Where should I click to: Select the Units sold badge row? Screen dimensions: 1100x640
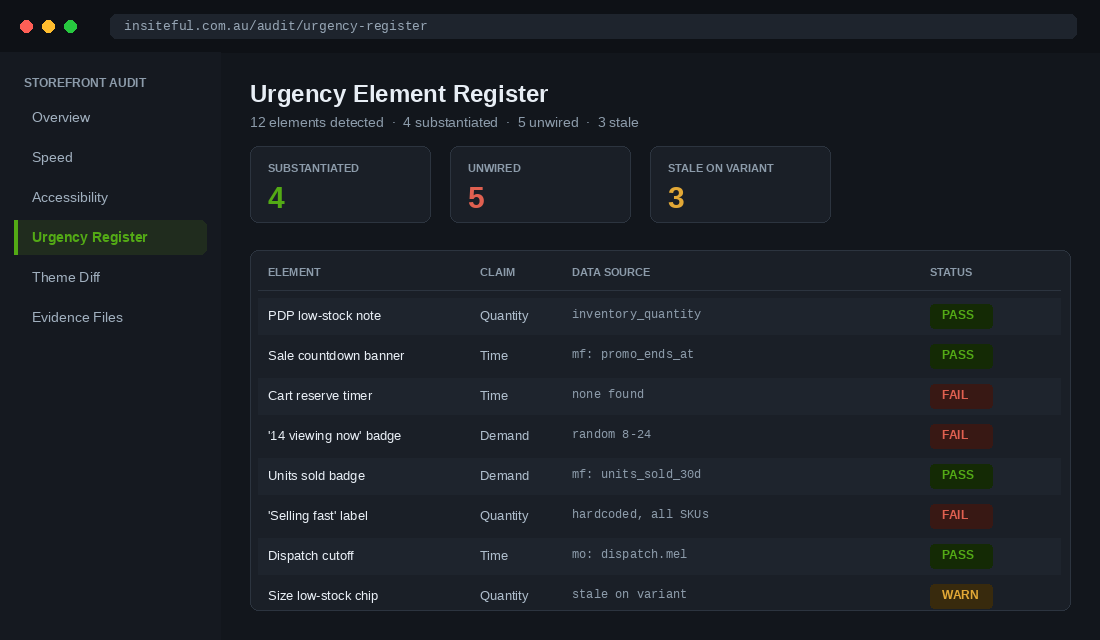659,476
